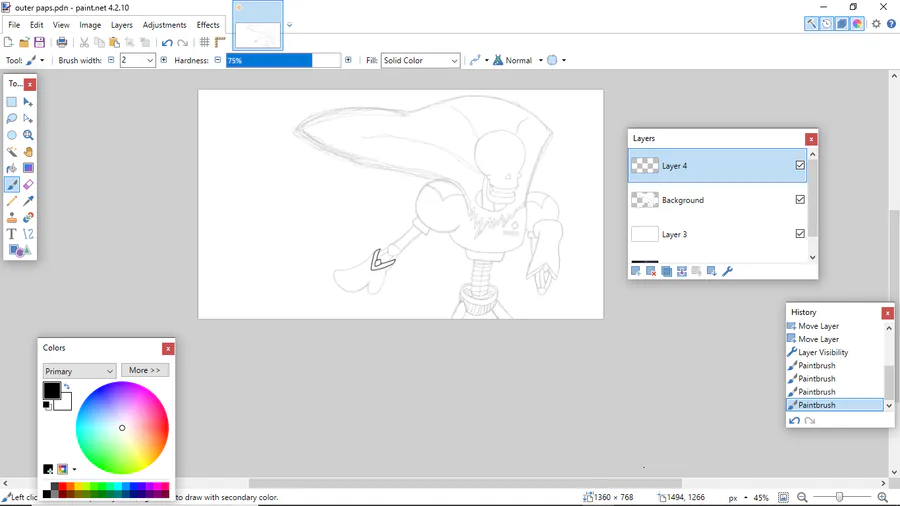Image resolution: width=900 pixels, height=506 pixels.
Task: Toggle the pixel grid icon
Action: click(204, 42)
